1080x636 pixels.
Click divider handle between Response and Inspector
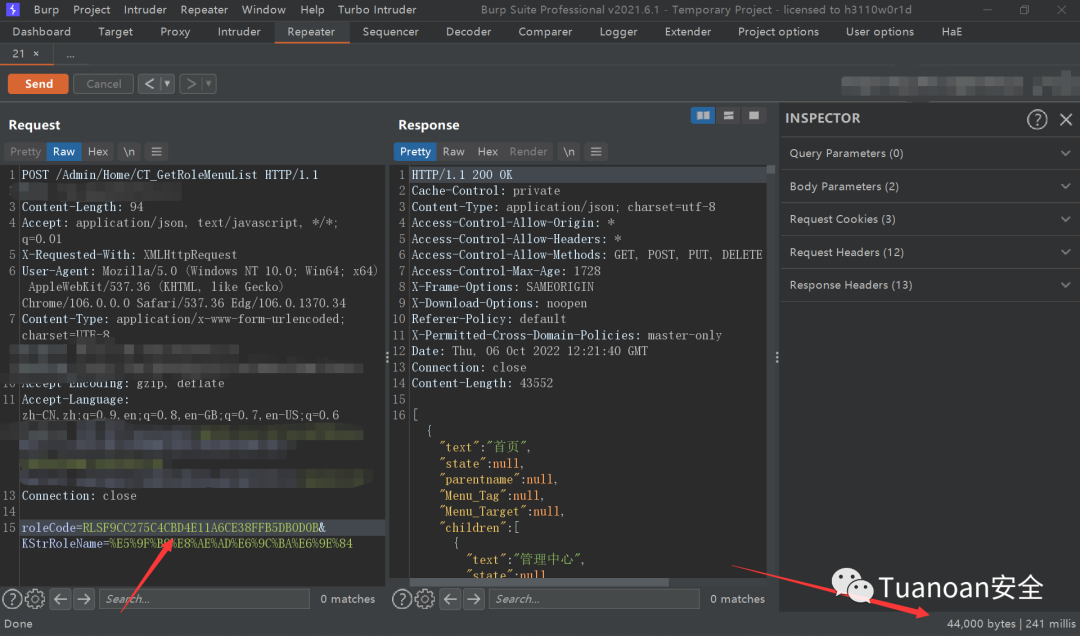[x=777, y=357]
